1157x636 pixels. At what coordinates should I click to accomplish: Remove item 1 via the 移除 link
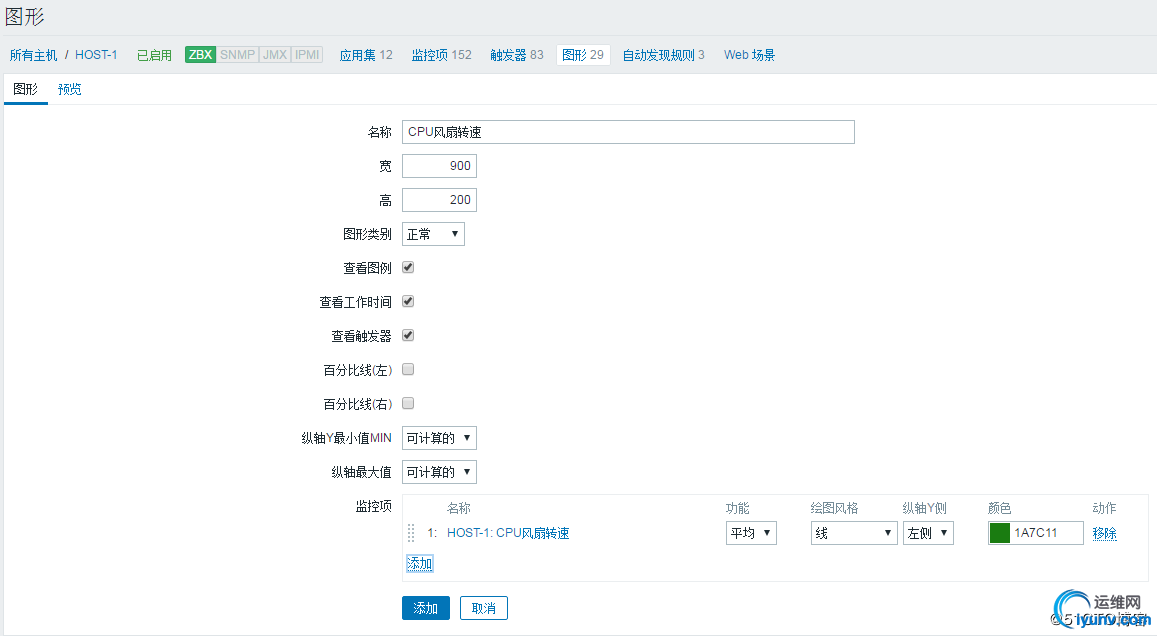[x=1103, y=533]
